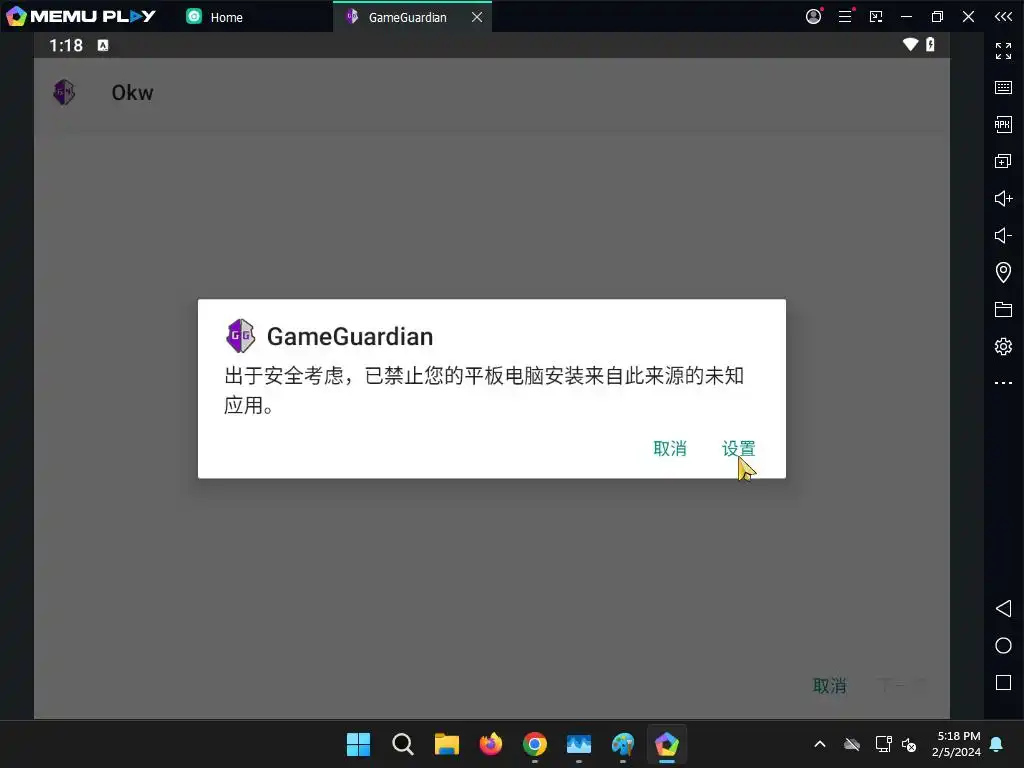Screen dimensions: 1024x768
Task: Click the APK install icon
Action: point(1003,124)
